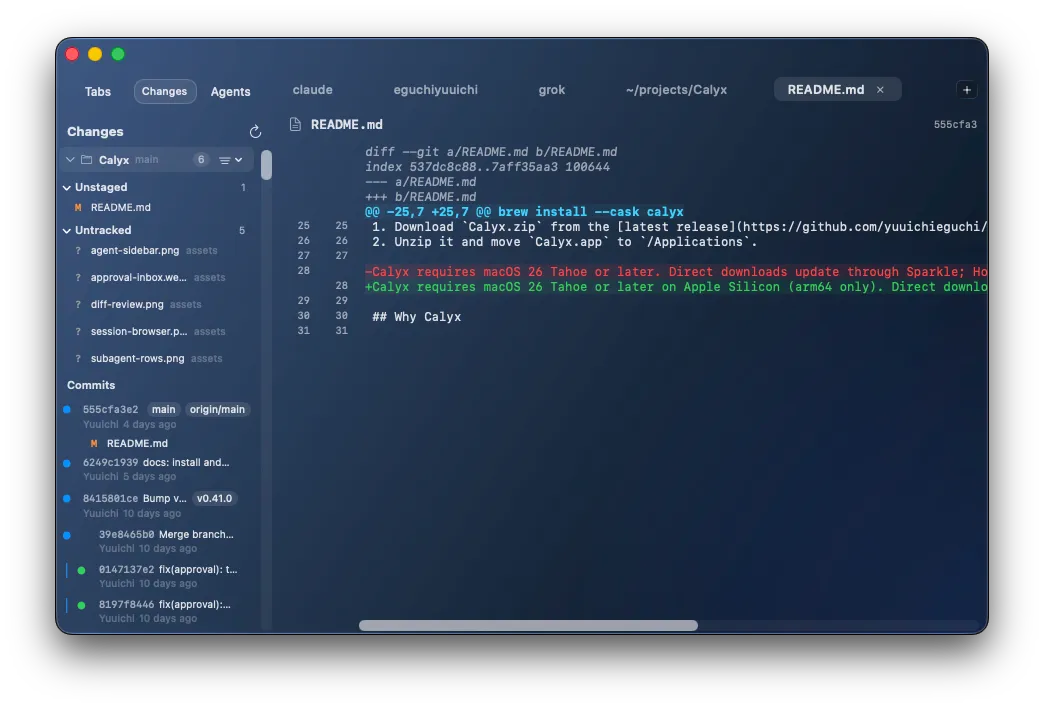
Task: Click the Commits section heading
Action: 91,386
